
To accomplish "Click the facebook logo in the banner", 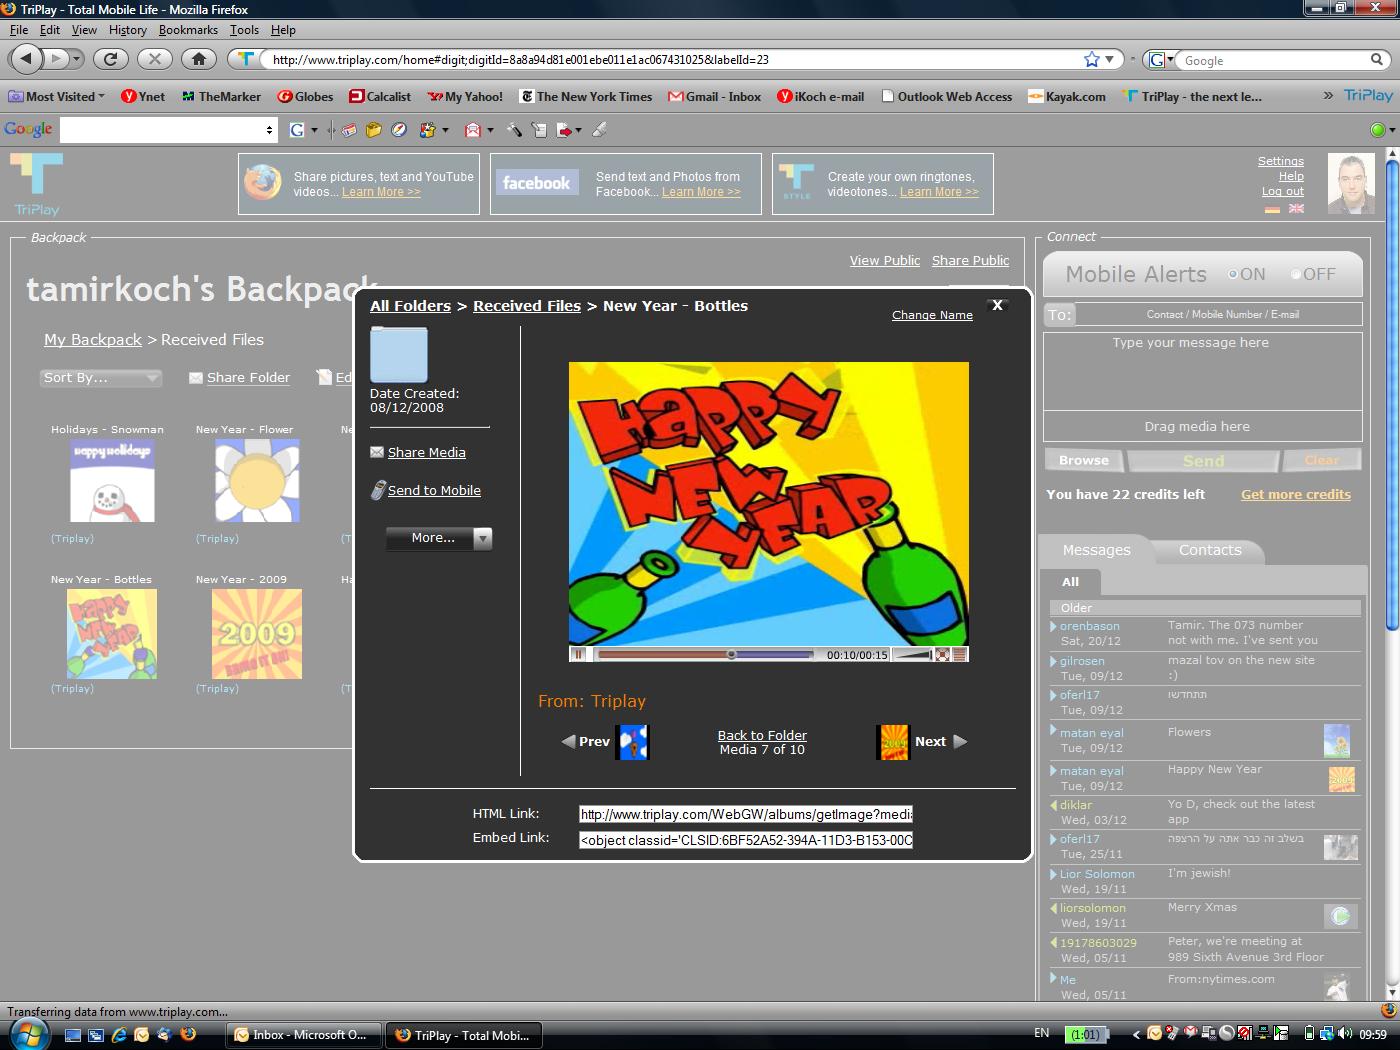I will pyautogui.click(x=537, y=183).
